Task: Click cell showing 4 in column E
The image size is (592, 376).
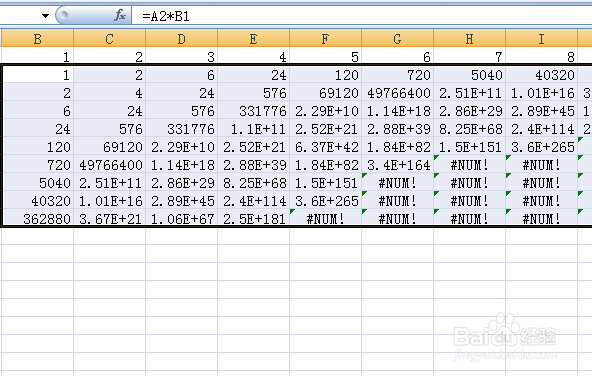Action: (x=253, y=57)
